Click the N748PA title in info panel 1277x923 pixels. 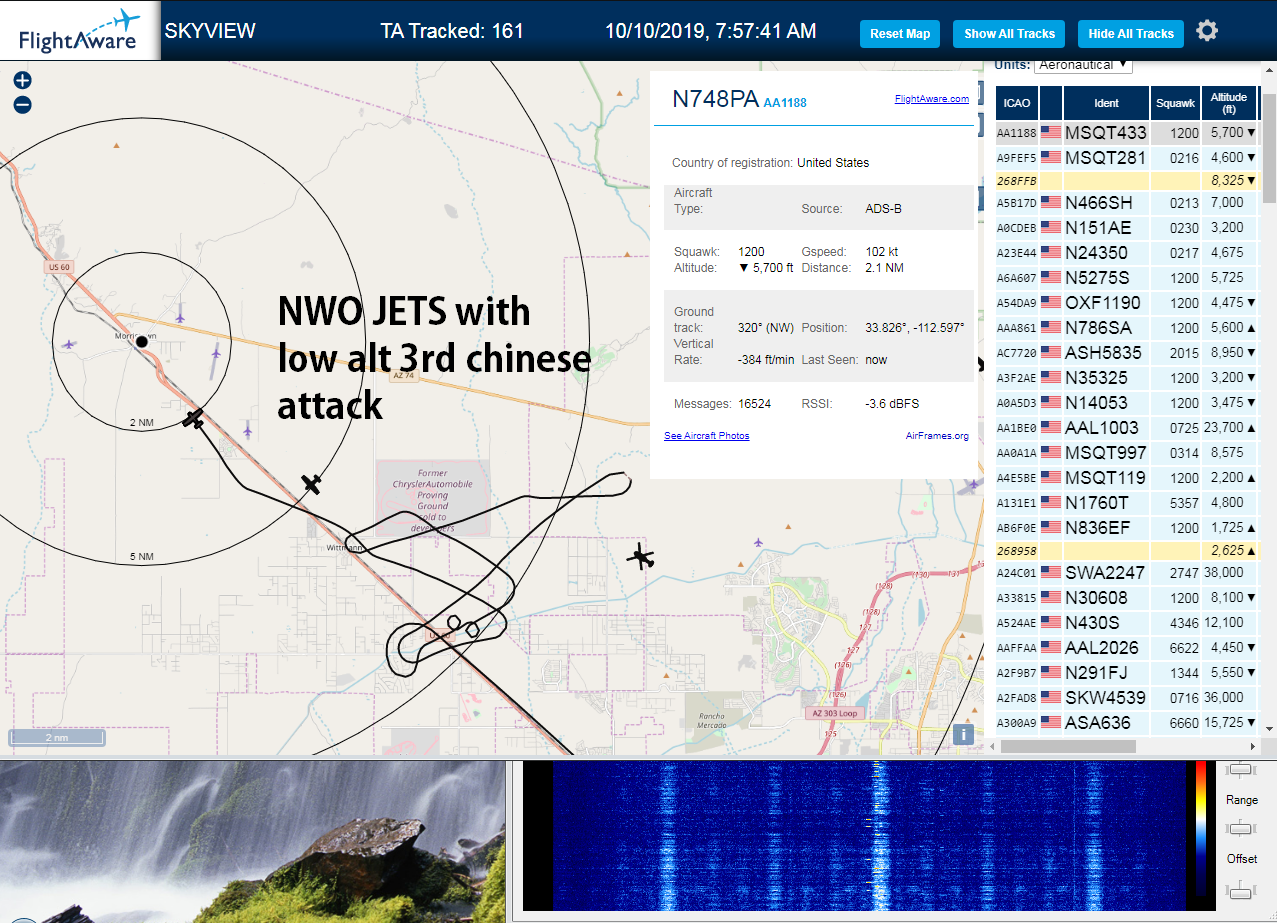tap(715, 99)
